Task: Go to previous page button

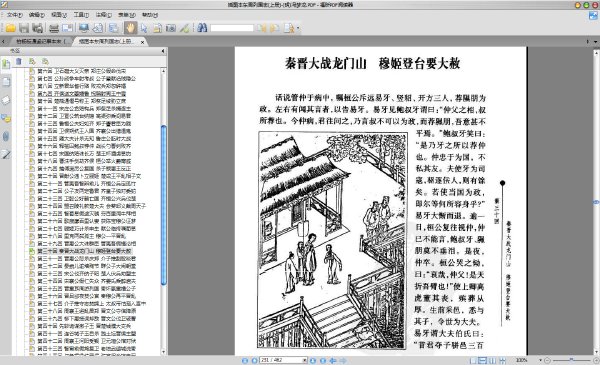Action: [x=254, y=360]
